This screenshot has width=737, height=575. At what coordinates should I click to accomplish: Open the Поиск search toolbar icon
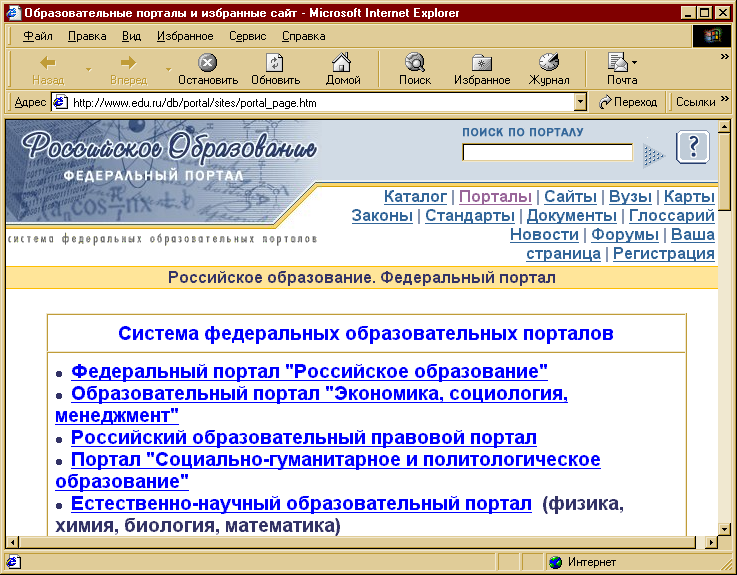point(415,62)
